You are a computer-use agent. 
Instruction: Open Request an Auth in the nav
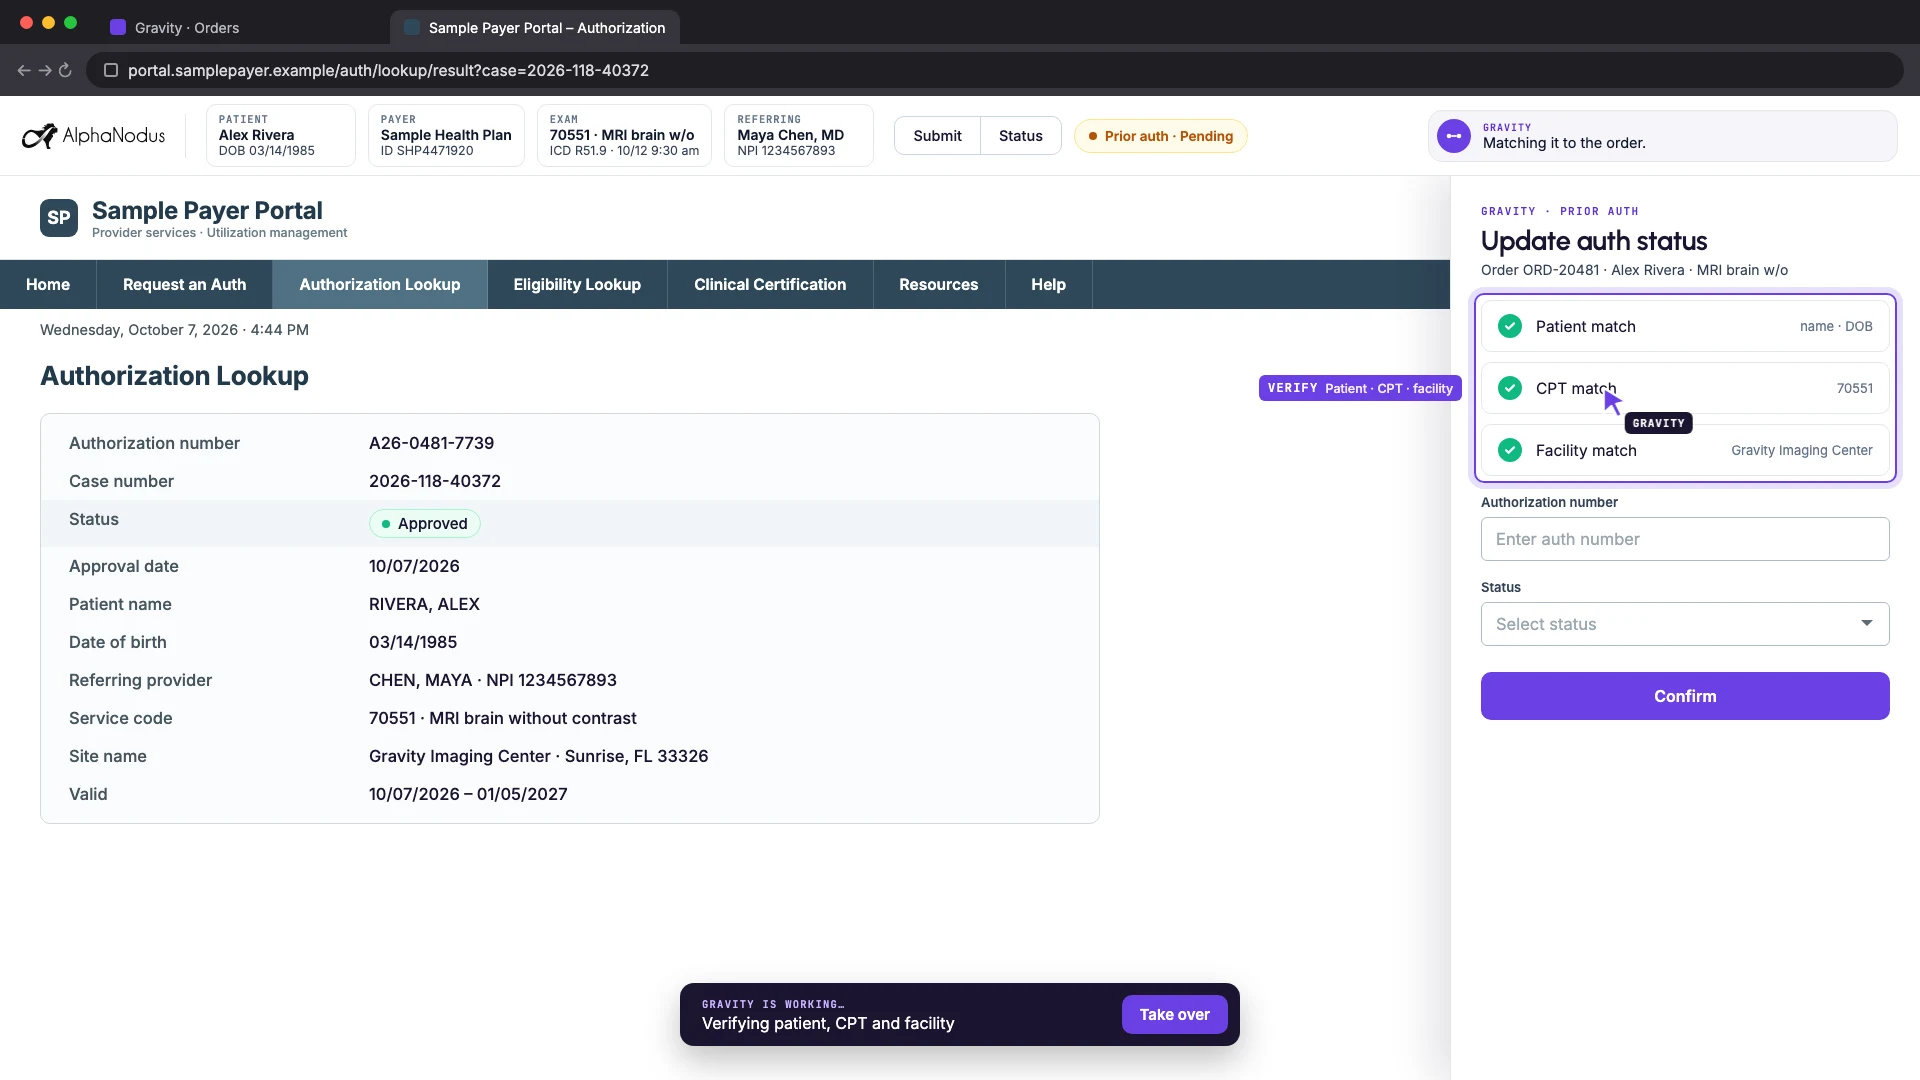click(184, 284)
